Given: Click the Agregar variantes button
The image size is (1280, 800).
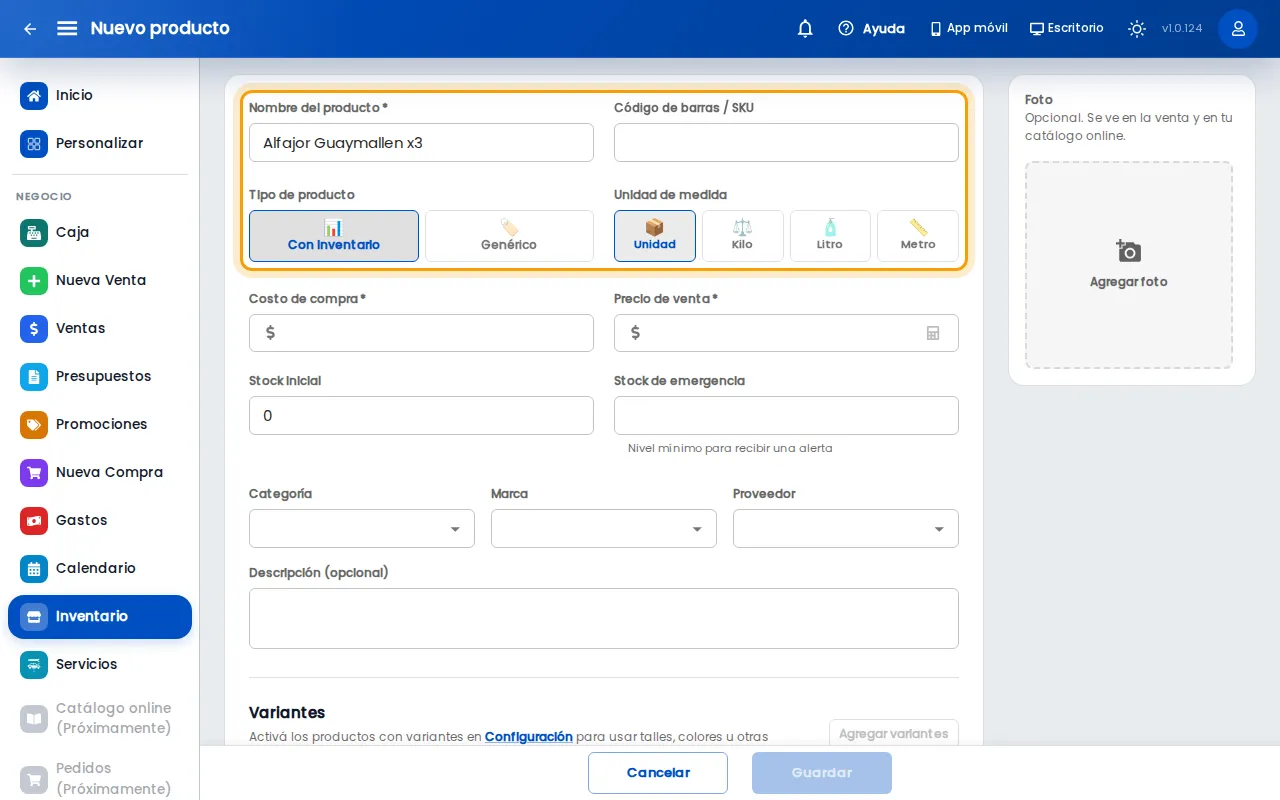Looking at the screenshot, I should point(894,734).
